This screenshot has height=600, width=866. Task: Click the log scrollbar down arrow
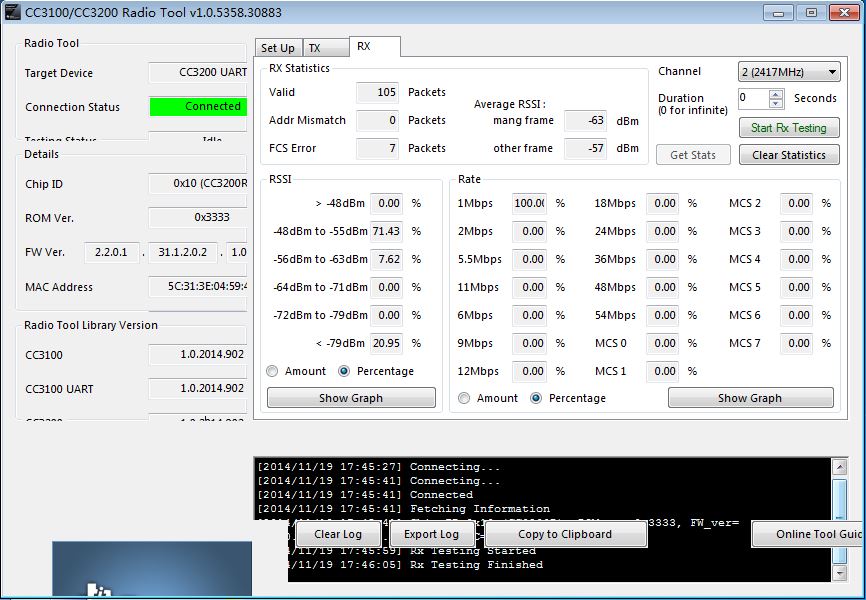click(839, 573)
